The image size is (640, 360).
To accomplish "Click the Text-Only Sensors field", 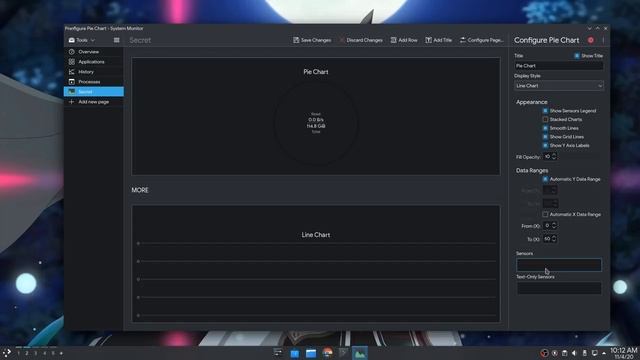I will [559, 288].
